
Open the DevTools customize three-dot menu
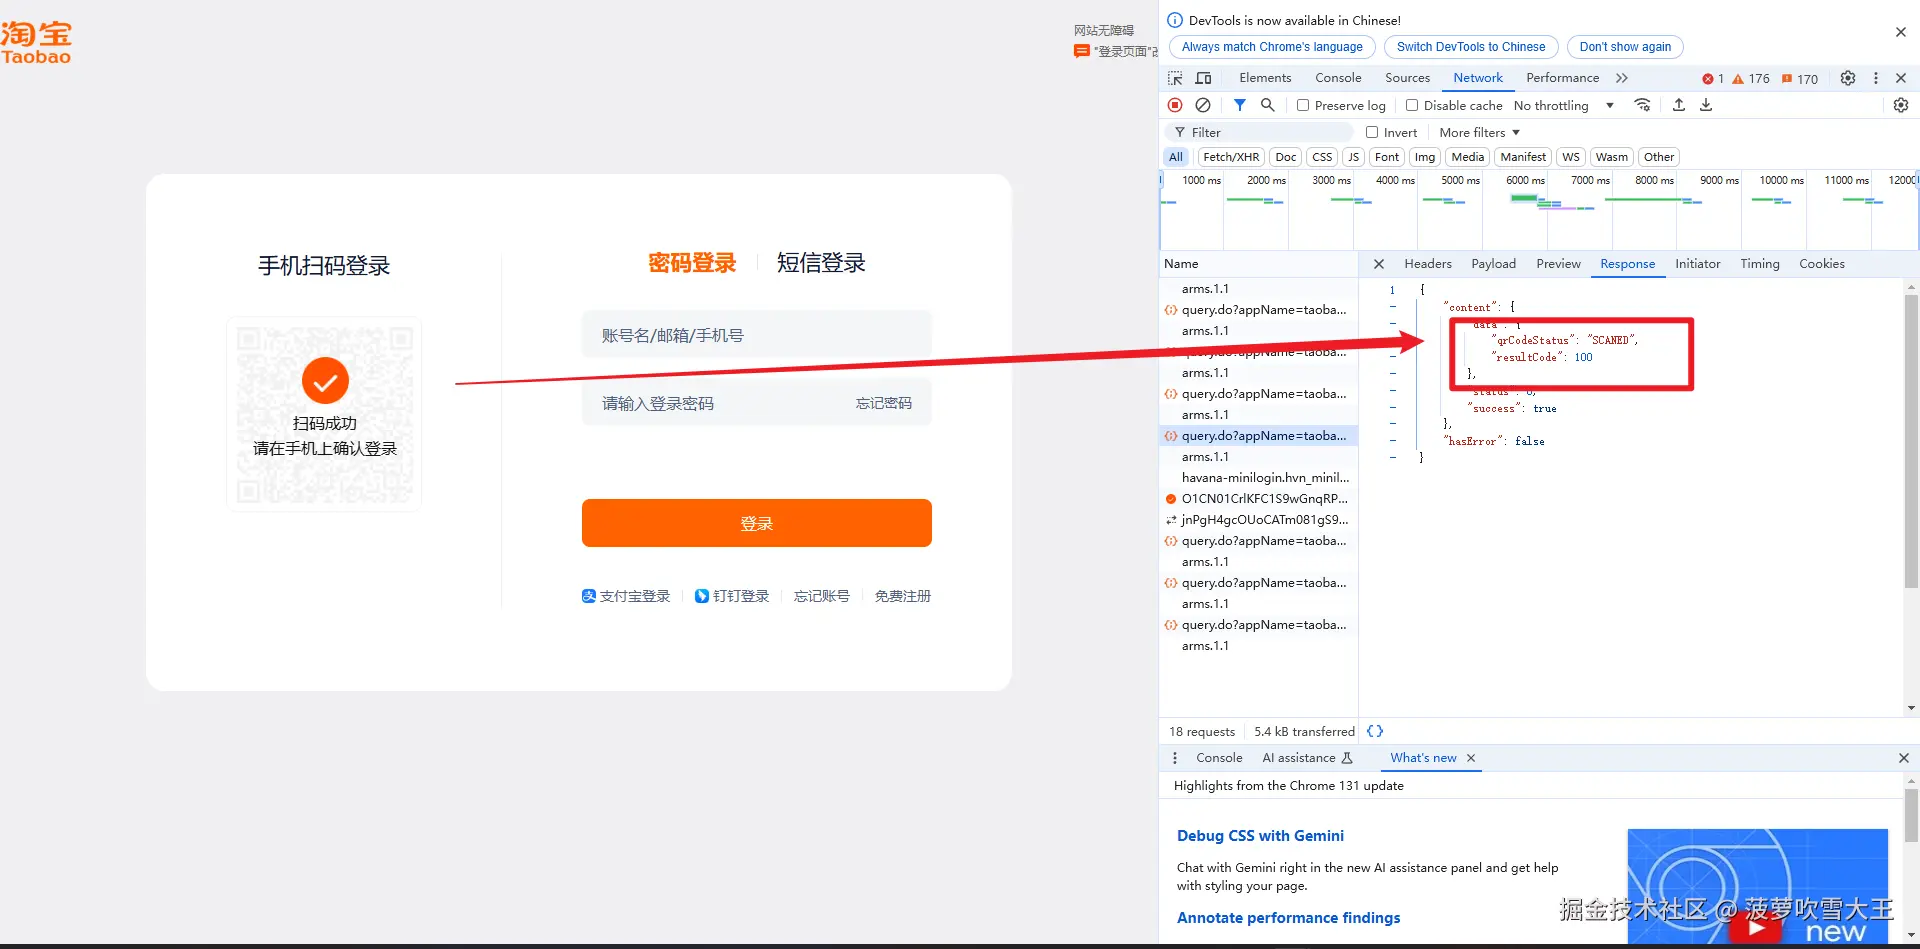click(x=1876, y=78)
